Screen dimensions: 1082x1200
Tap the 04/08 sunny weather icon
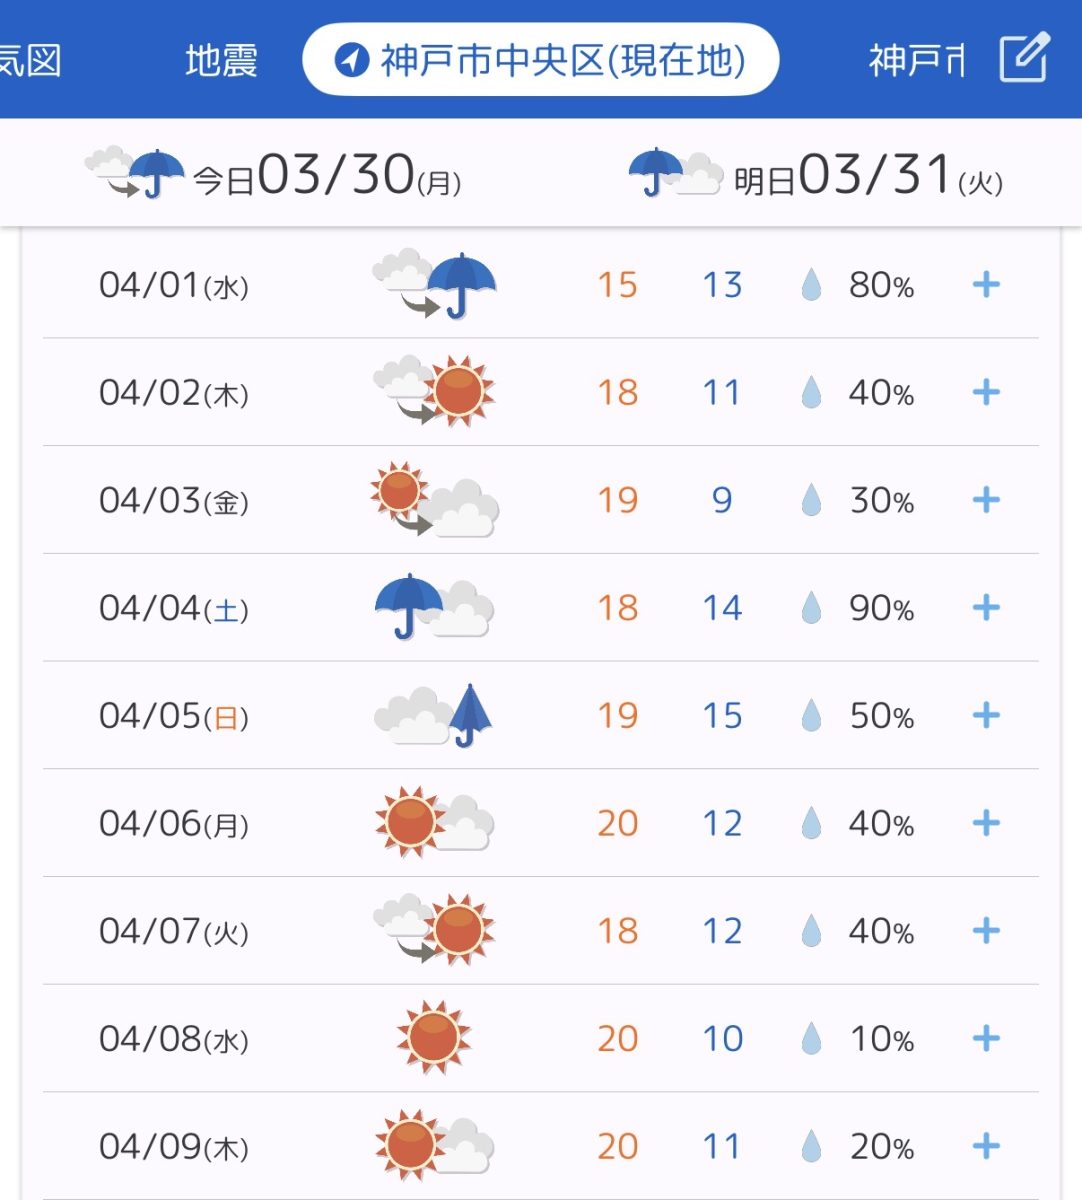tap(433, 1037)
